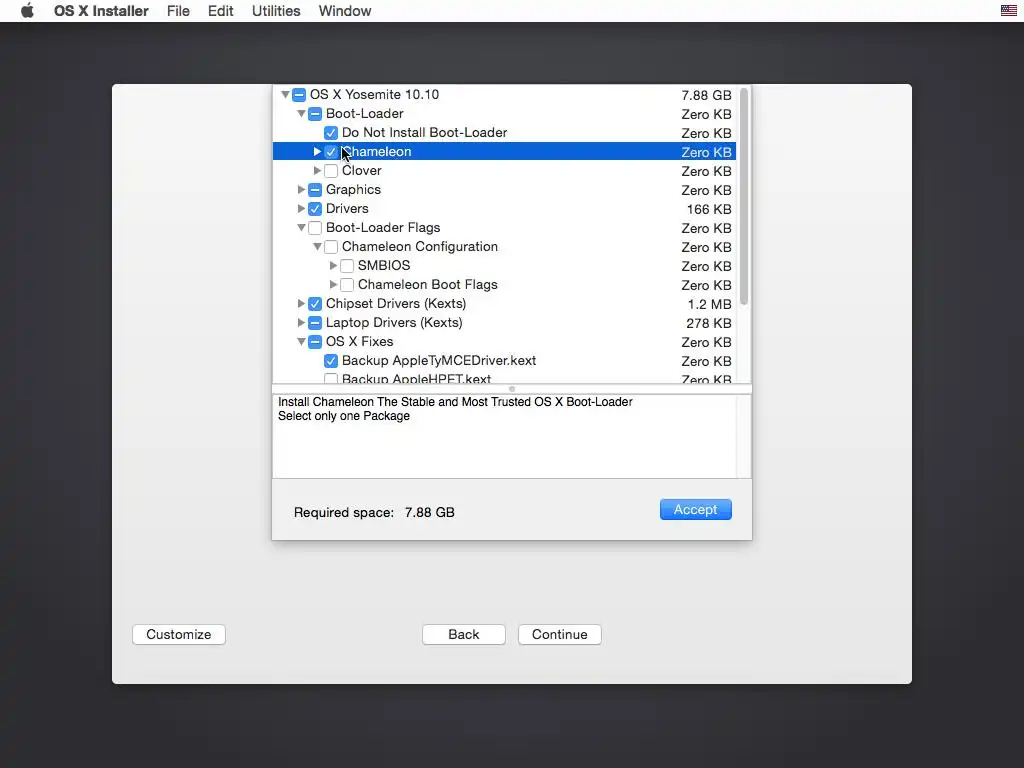Expand Laptop Drivers (Kexts)
The image size is (1024, 768).
coord(301,323)
